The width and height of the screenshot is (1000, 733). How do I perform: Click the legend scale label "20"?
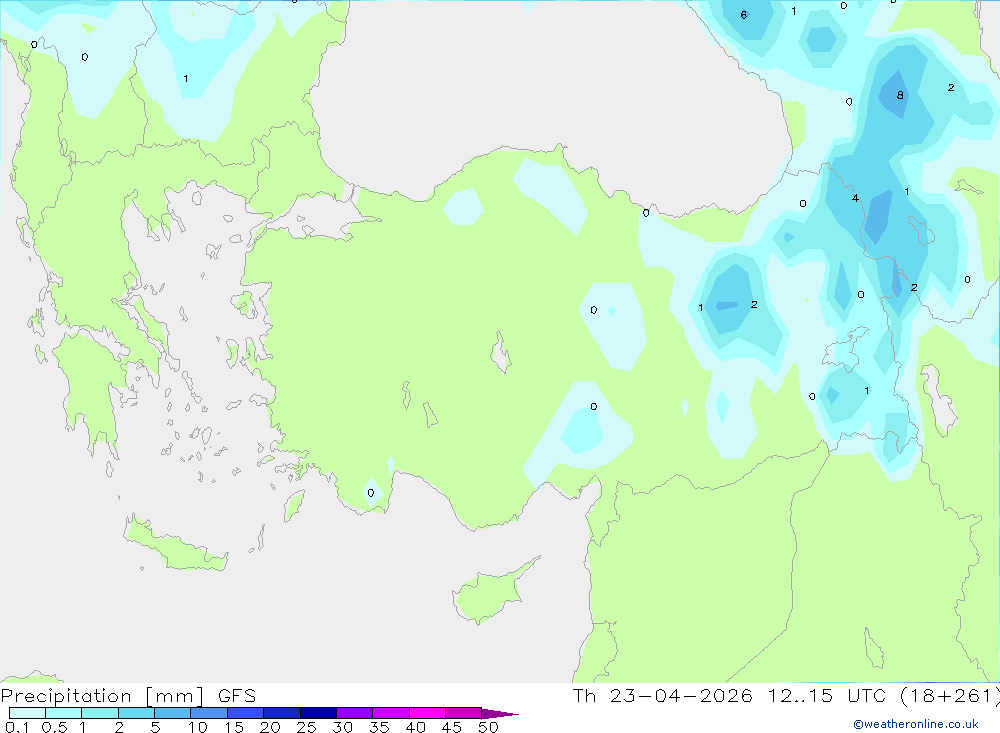pyautogui.click(x=270, y=727)
